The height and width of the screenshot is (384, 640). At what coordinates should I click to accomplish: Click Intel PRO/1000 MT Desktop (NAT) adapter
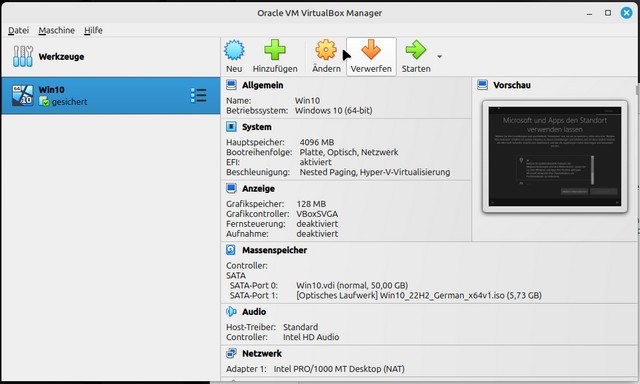click(339, 369)
